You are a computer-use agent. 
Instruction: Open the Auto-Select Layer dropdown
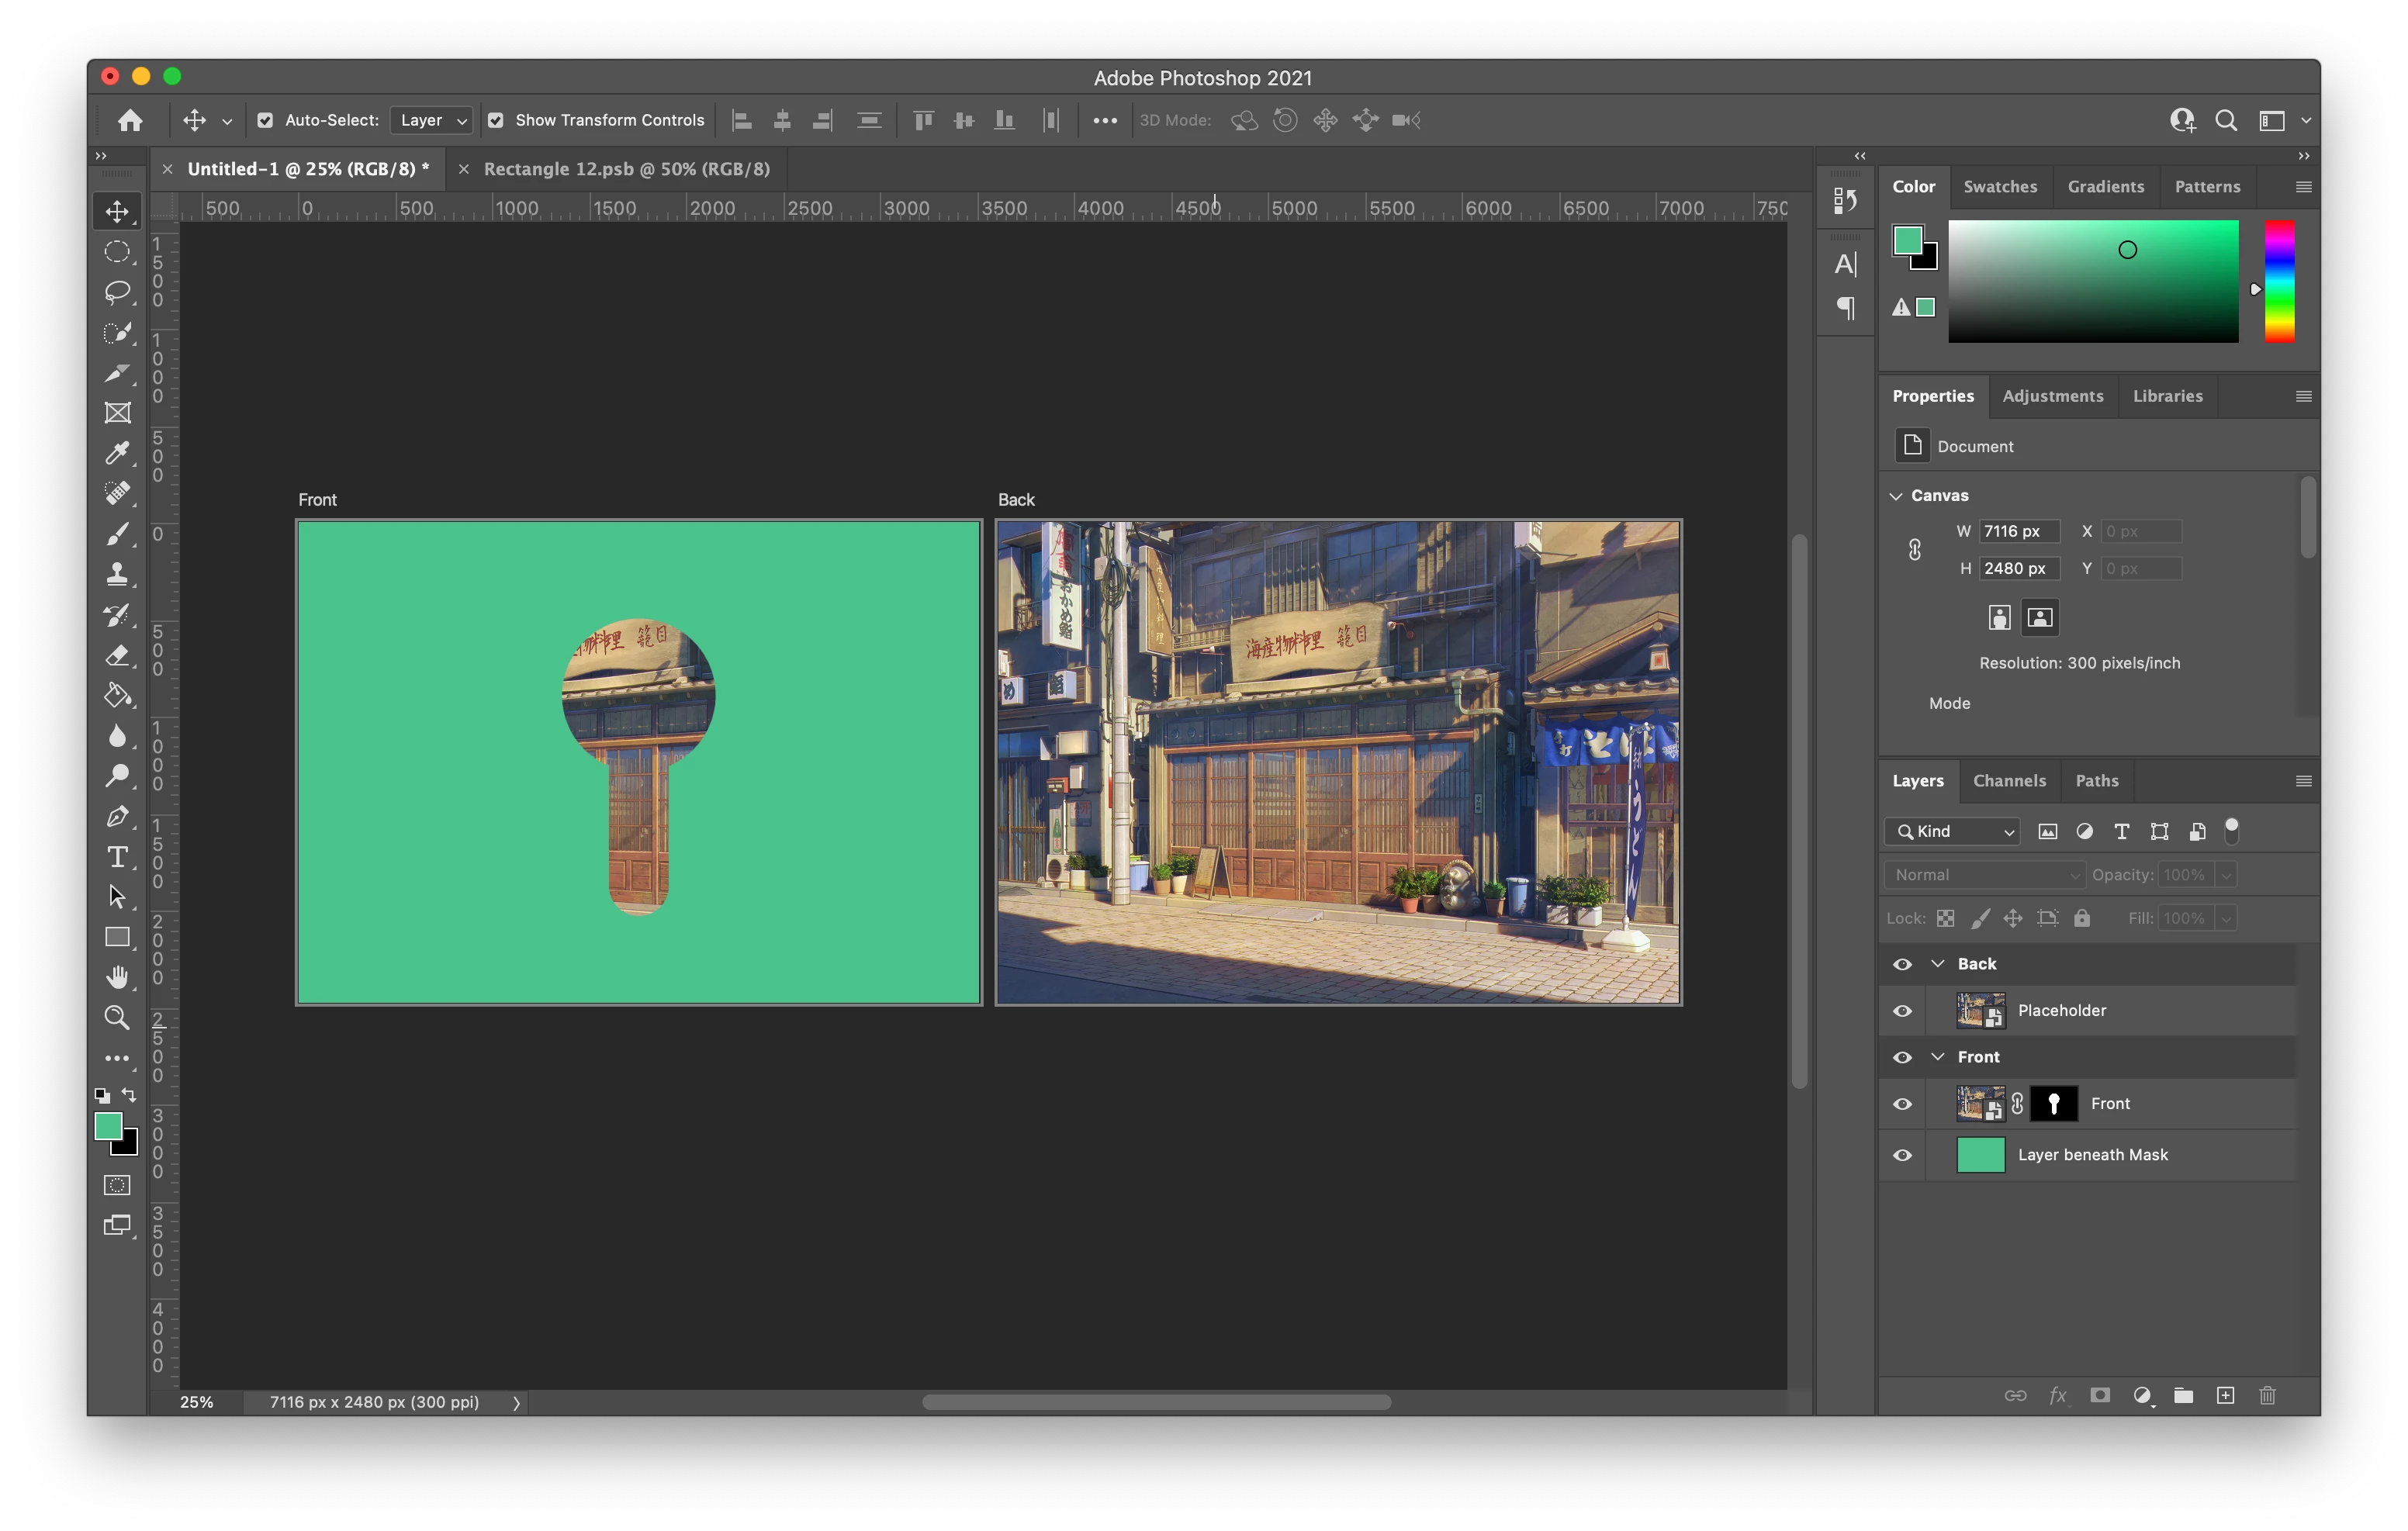click(x=431, y=120)
